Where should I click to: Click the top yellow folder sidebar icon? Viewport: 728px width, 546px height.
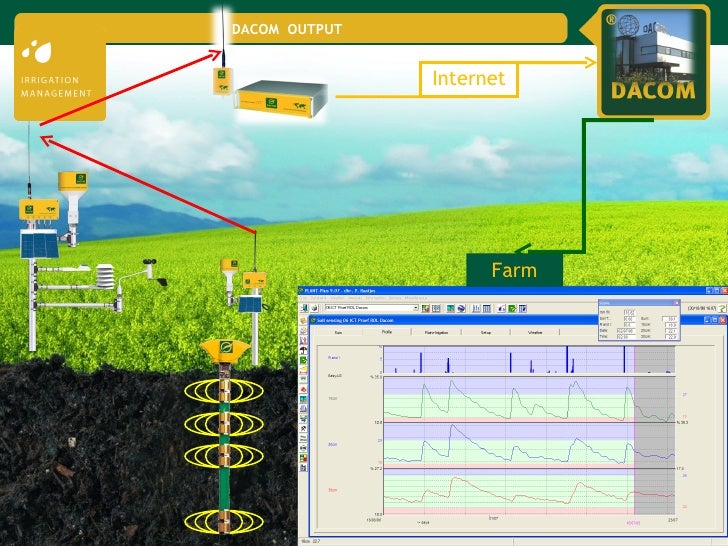(303, 320)
